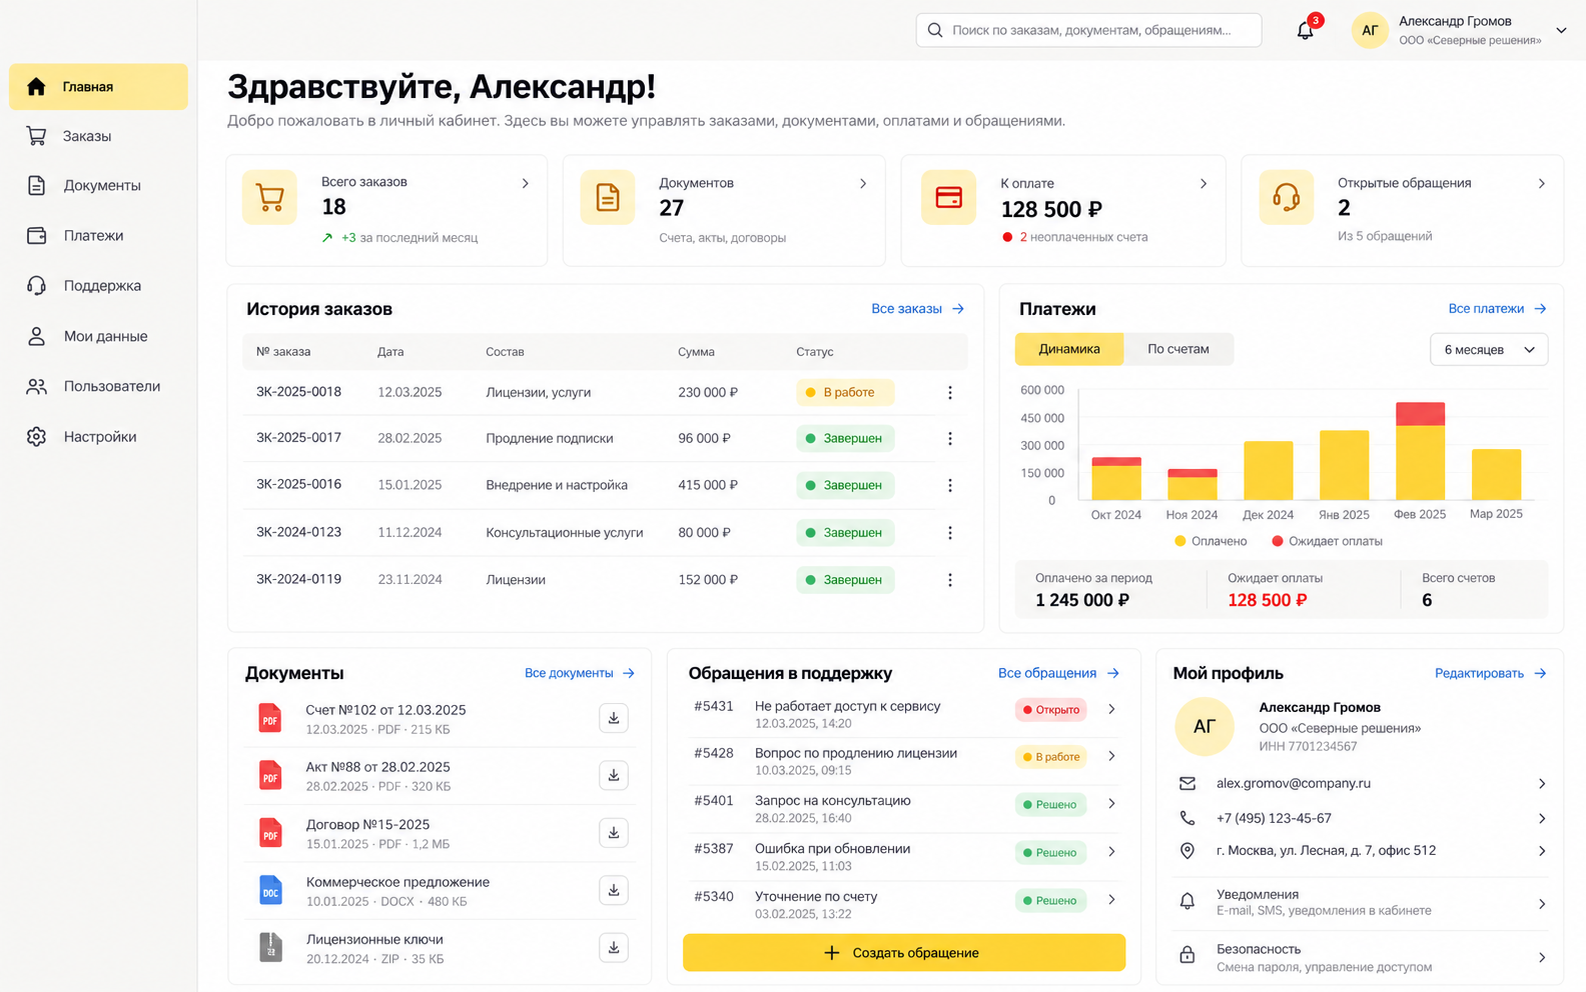The height and width of the screenshot is (992, 1586).
Task: Open actions menu for order ЗК-2025-0018
Action: coord(950,393)
